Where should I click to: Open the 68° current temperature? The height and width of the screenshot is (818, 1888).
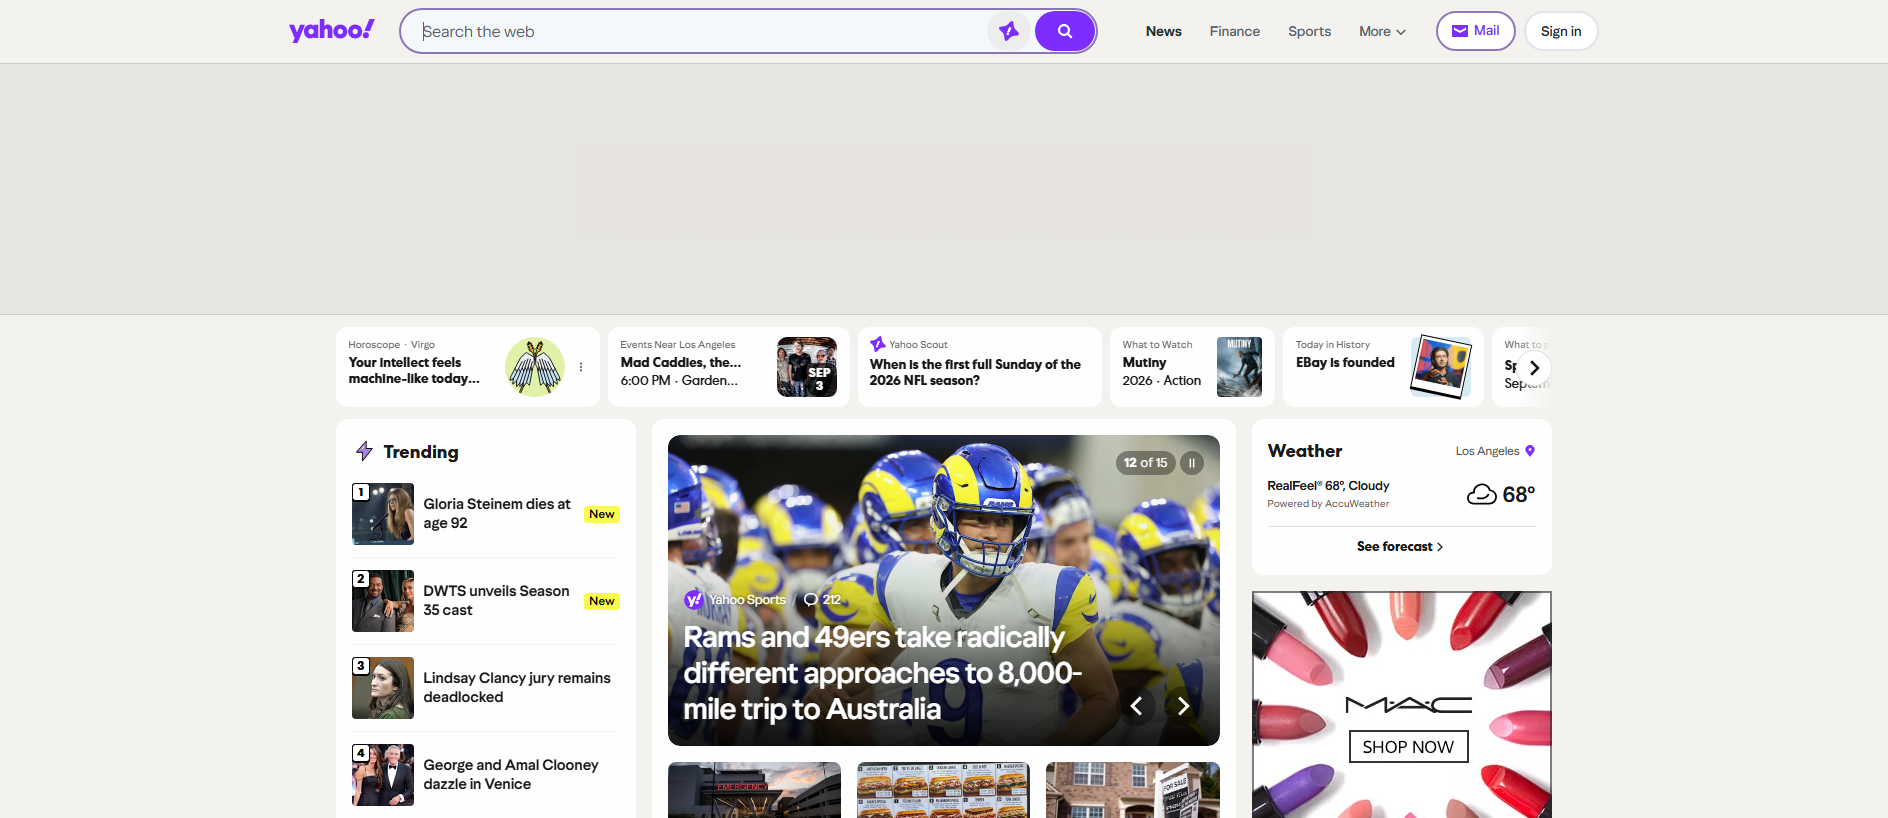[x=1519, y=494]
